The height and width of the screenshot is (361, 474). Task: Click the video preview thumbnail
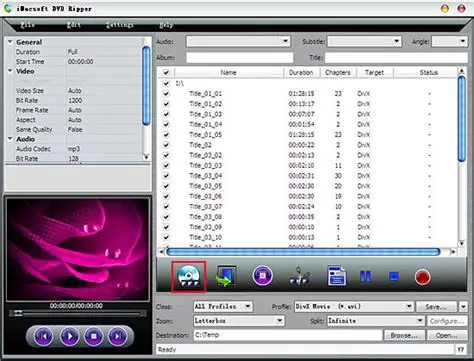tap(78, 250)
